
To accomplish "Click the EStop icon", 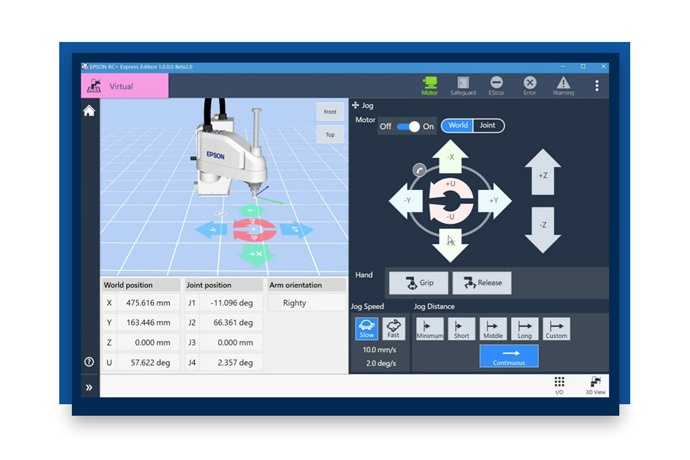I will tap(496, 86).
